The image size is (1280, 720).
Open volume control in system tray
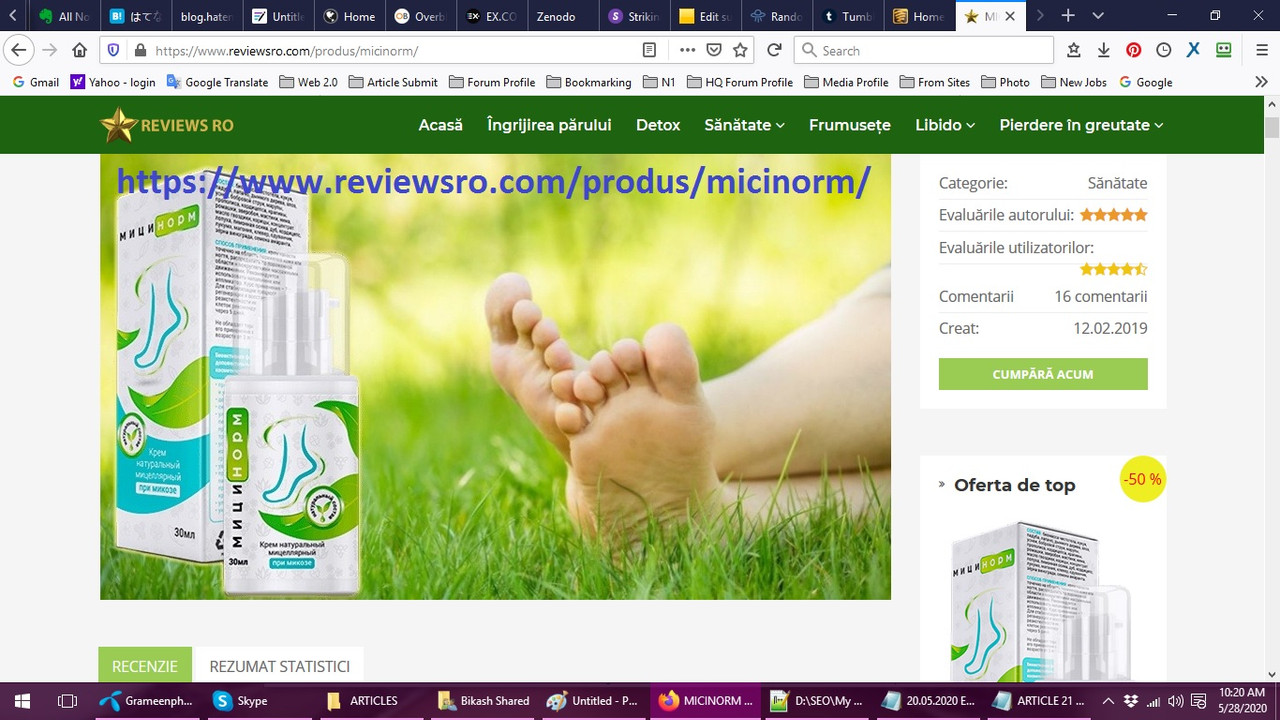1176,701
